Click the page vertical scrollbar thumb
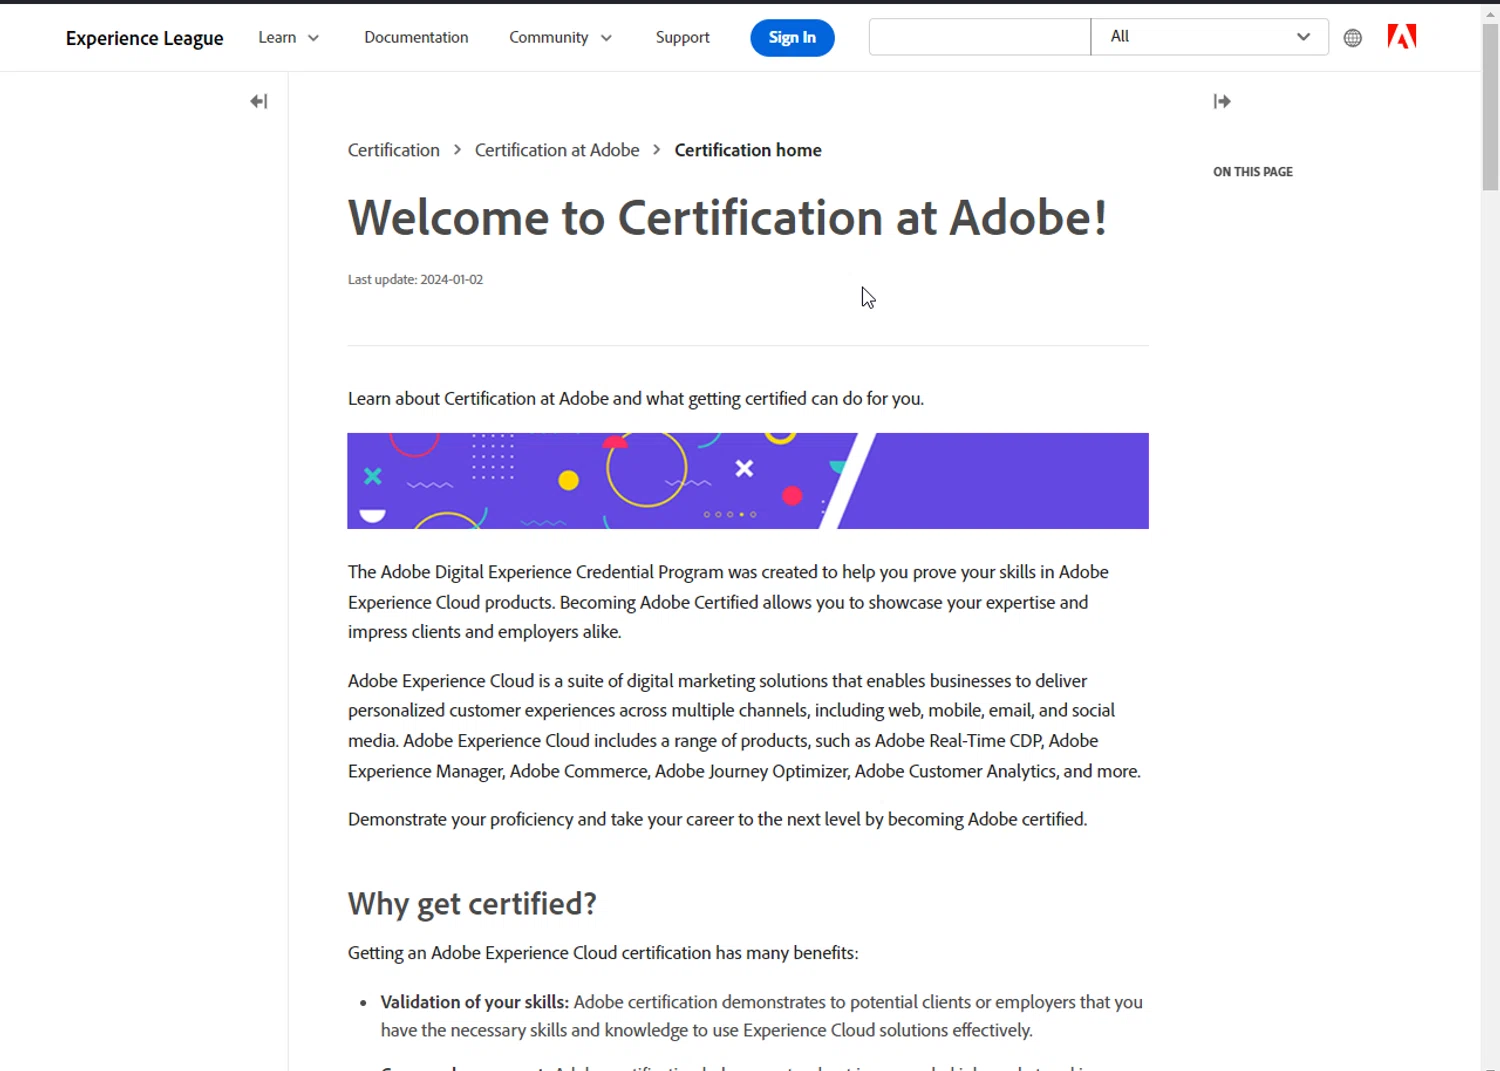Screen dimensions: 1500x1071 (1490, 107)
